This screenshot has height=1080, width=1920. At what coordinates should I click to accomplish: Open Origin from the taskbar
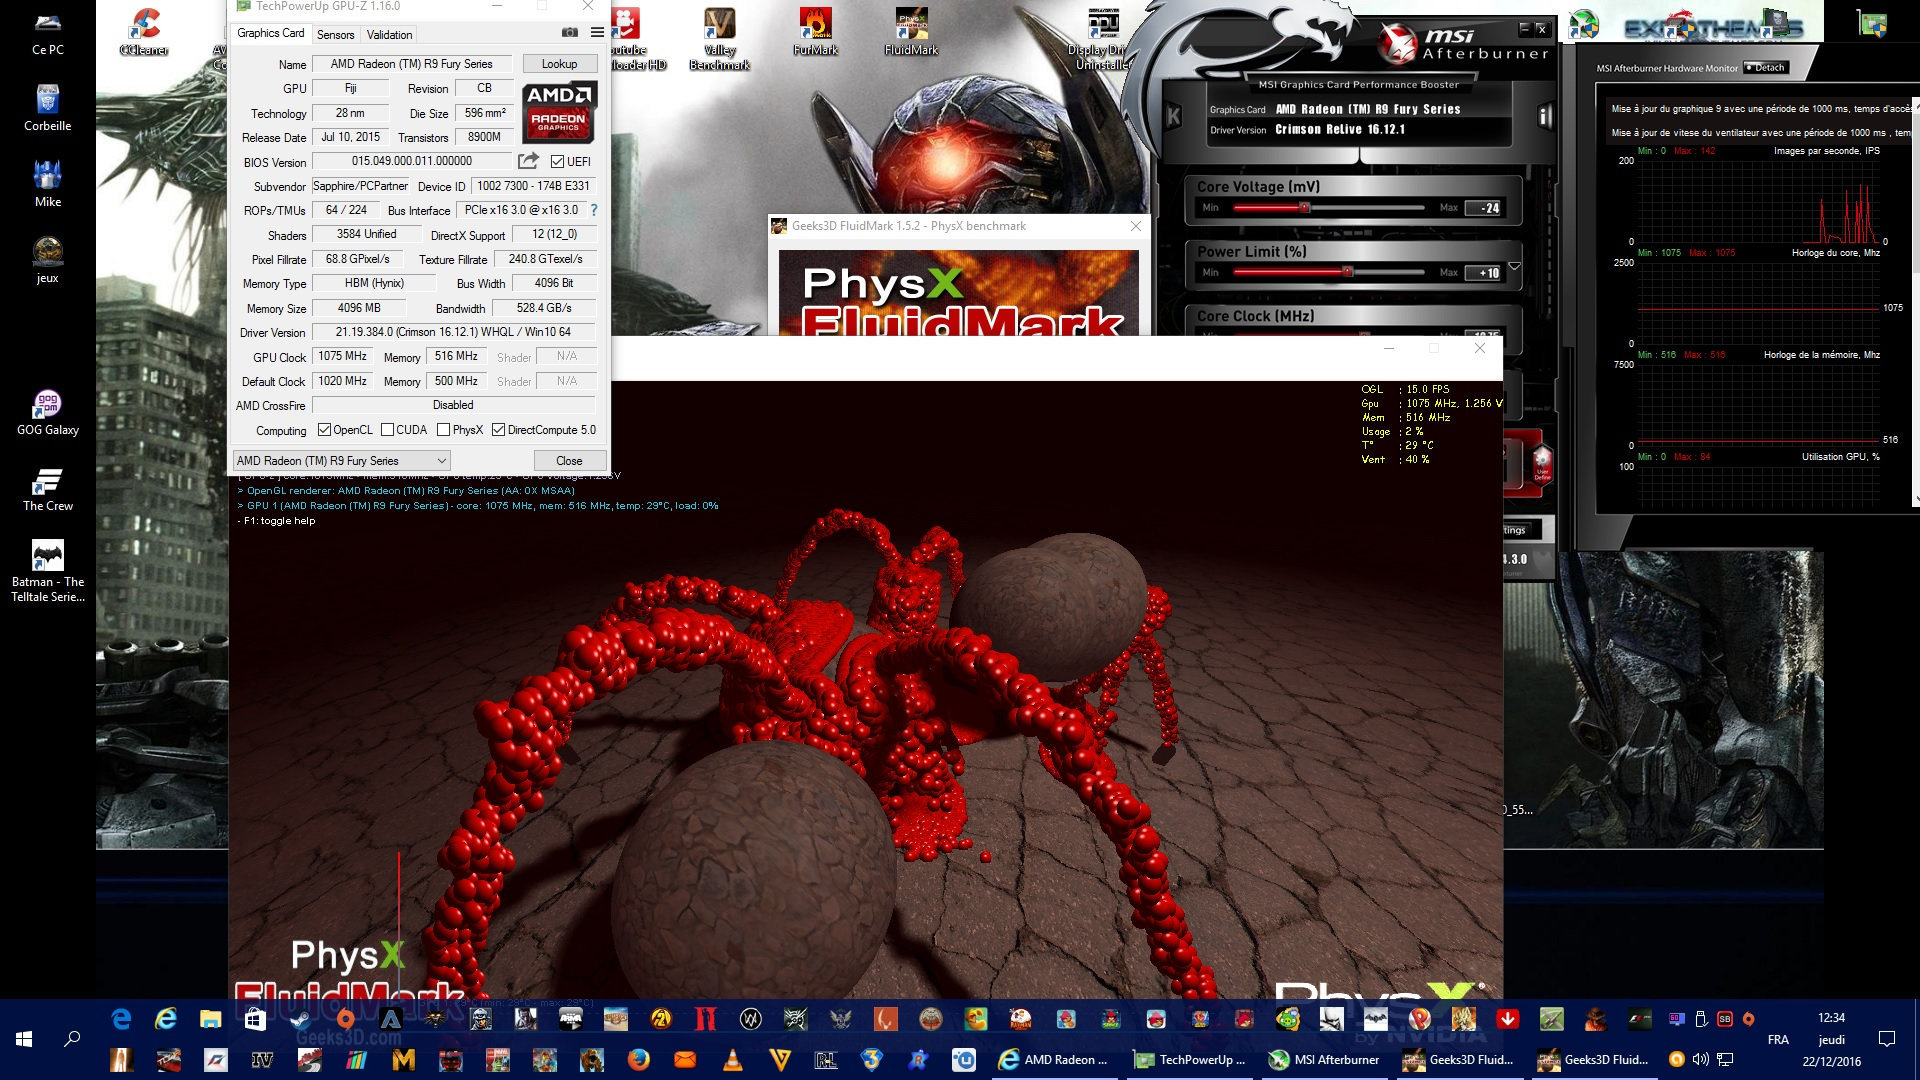coord(345,1019)
